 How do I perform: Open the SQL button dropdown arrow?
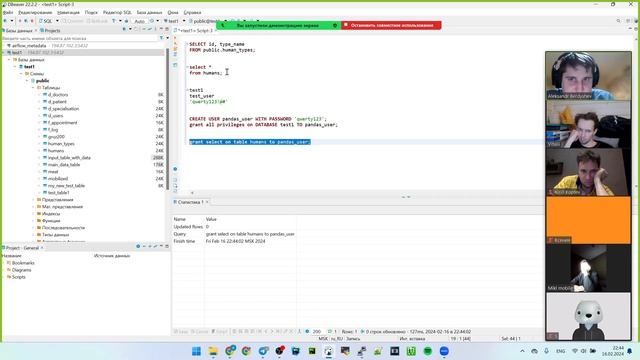57,21
